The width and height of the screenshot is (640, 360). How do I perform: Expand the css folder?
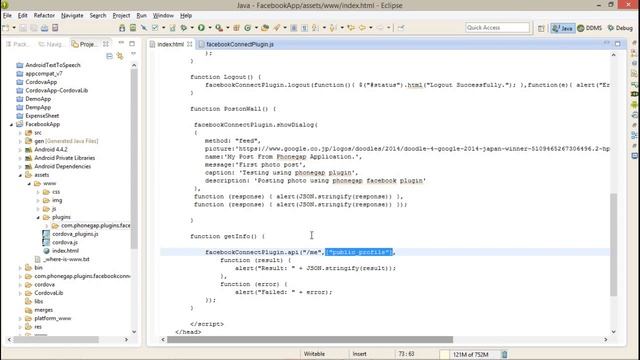[38, 192]
